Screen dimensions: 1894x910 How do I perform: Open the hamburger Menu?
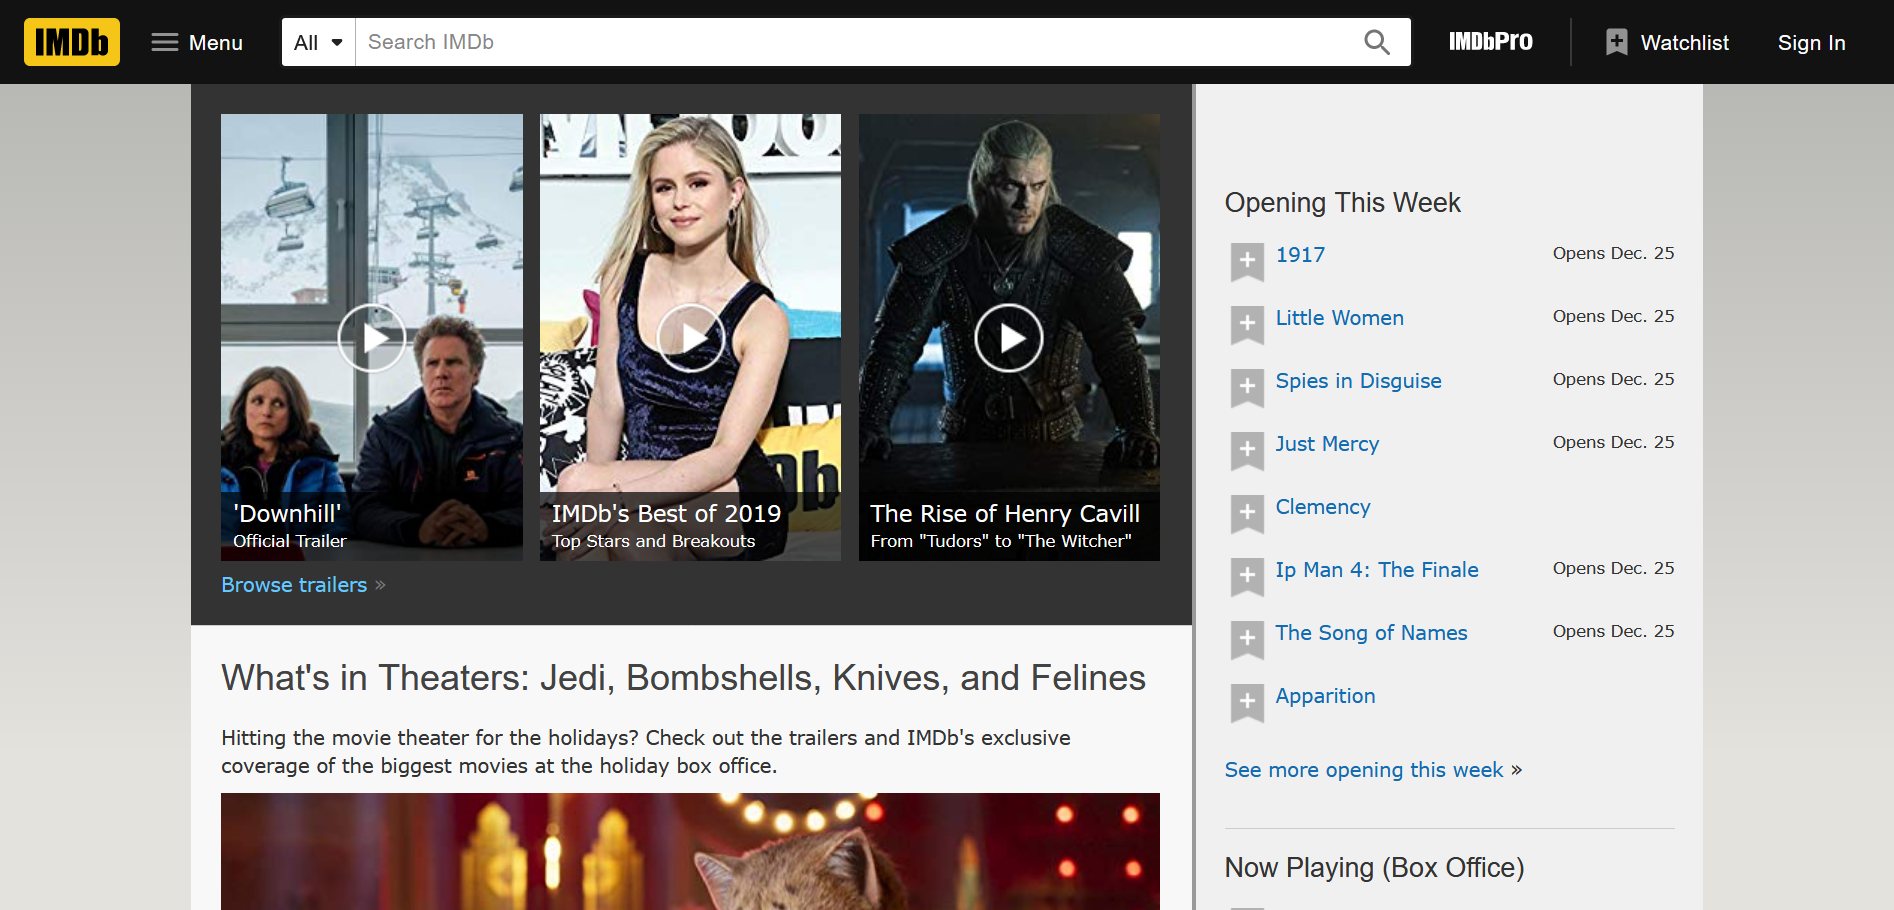click(196, 42)
